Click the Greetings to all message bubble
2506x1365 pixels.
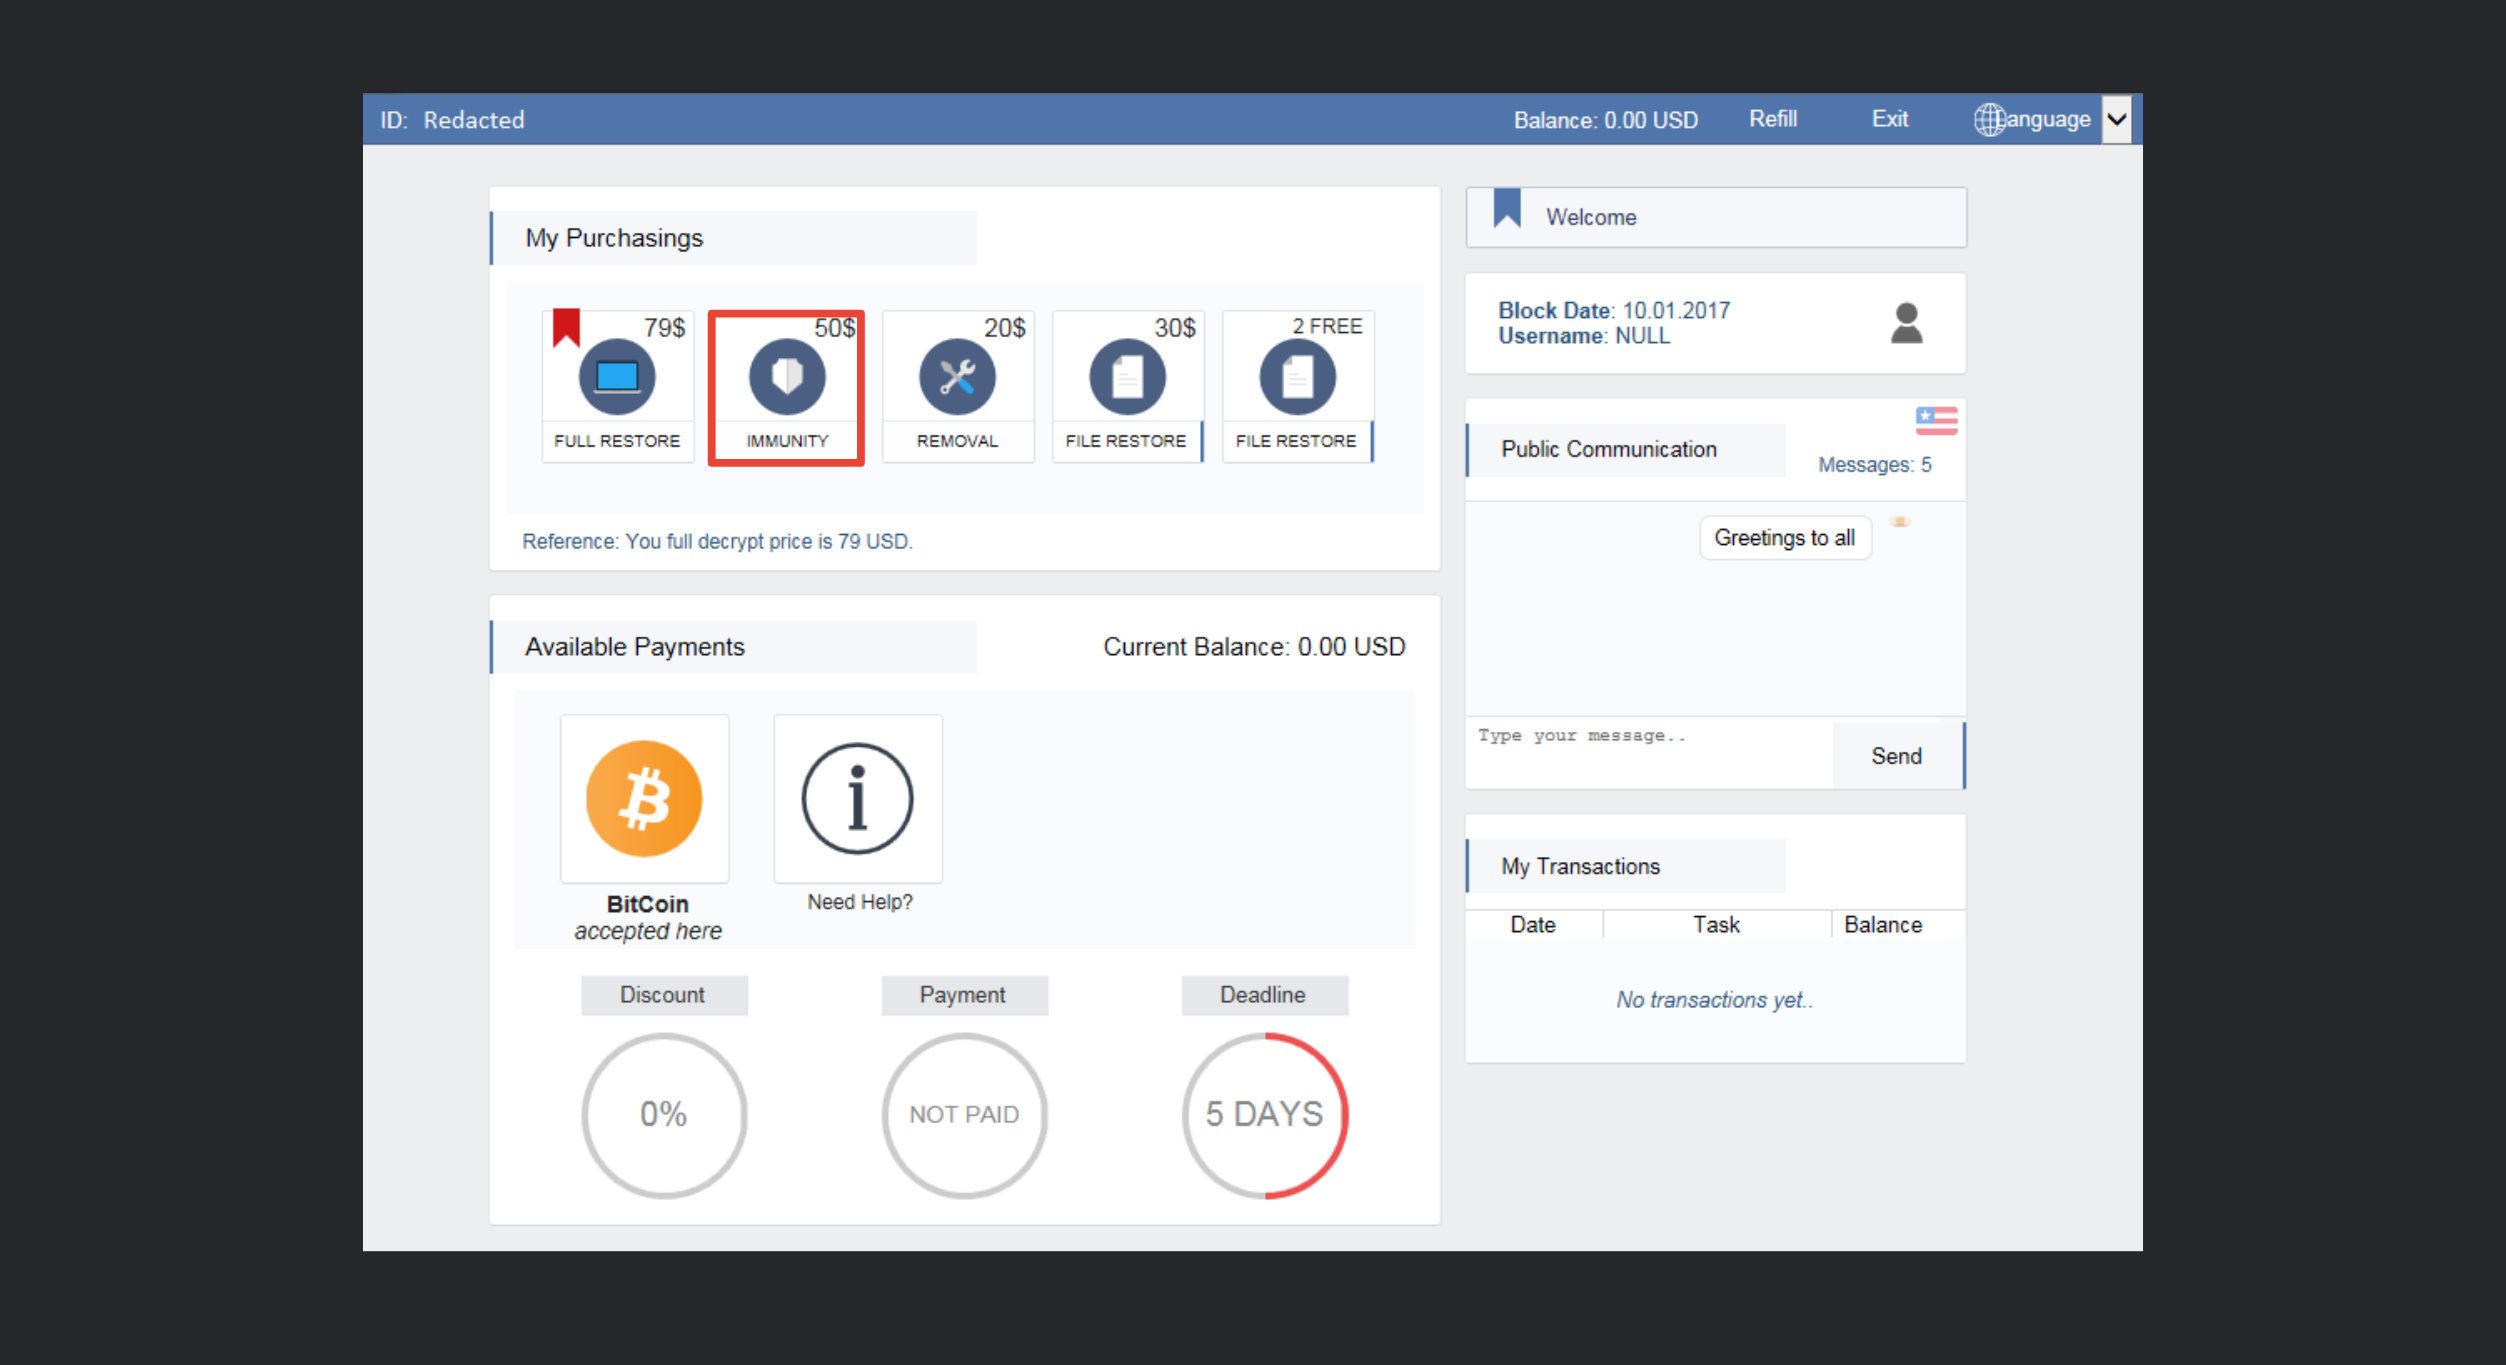point(1784,538)
